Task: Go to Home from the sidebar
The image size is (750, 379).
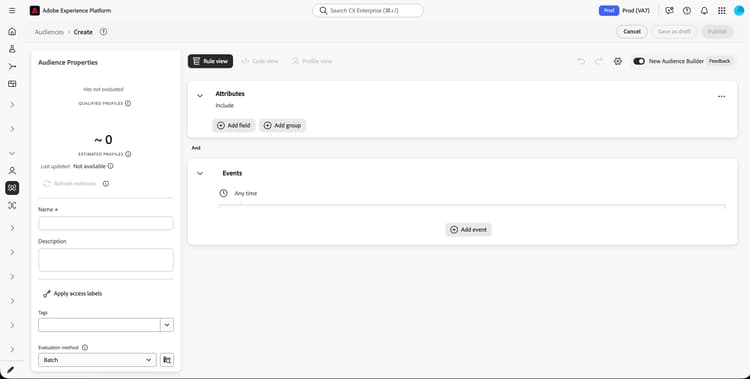Action: click(x=12, y=32)
